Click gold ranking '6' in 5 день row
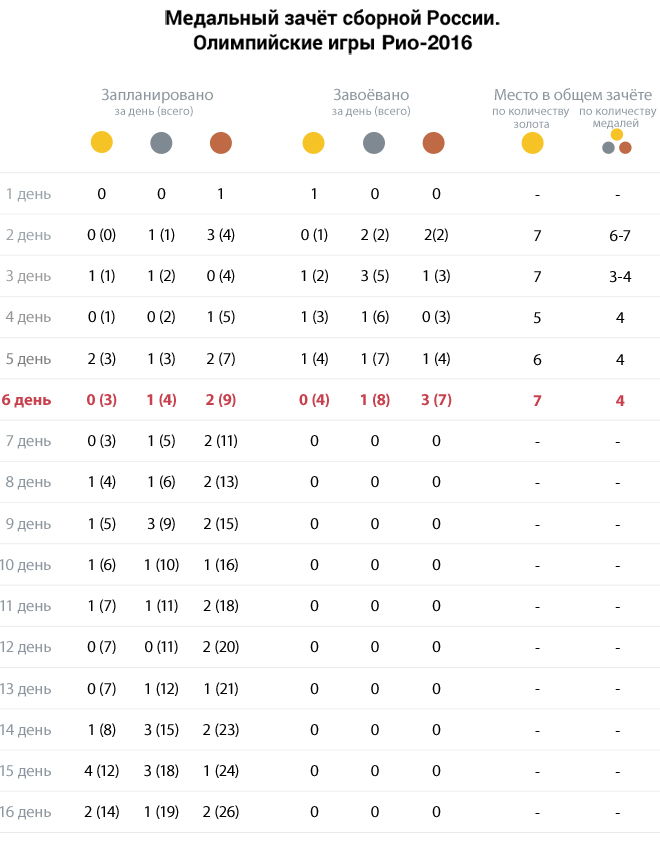Image resolution: width=660 pixels, height=843 pixels. tap(537, 360)
